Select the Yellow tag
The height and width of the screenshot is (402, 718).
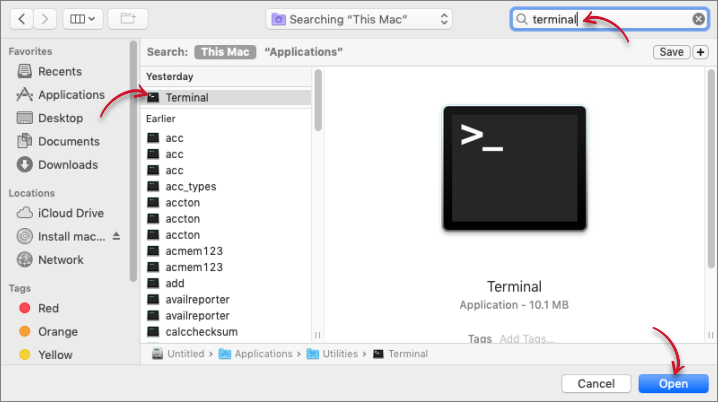pyautogui.click(x=55, y=355)
